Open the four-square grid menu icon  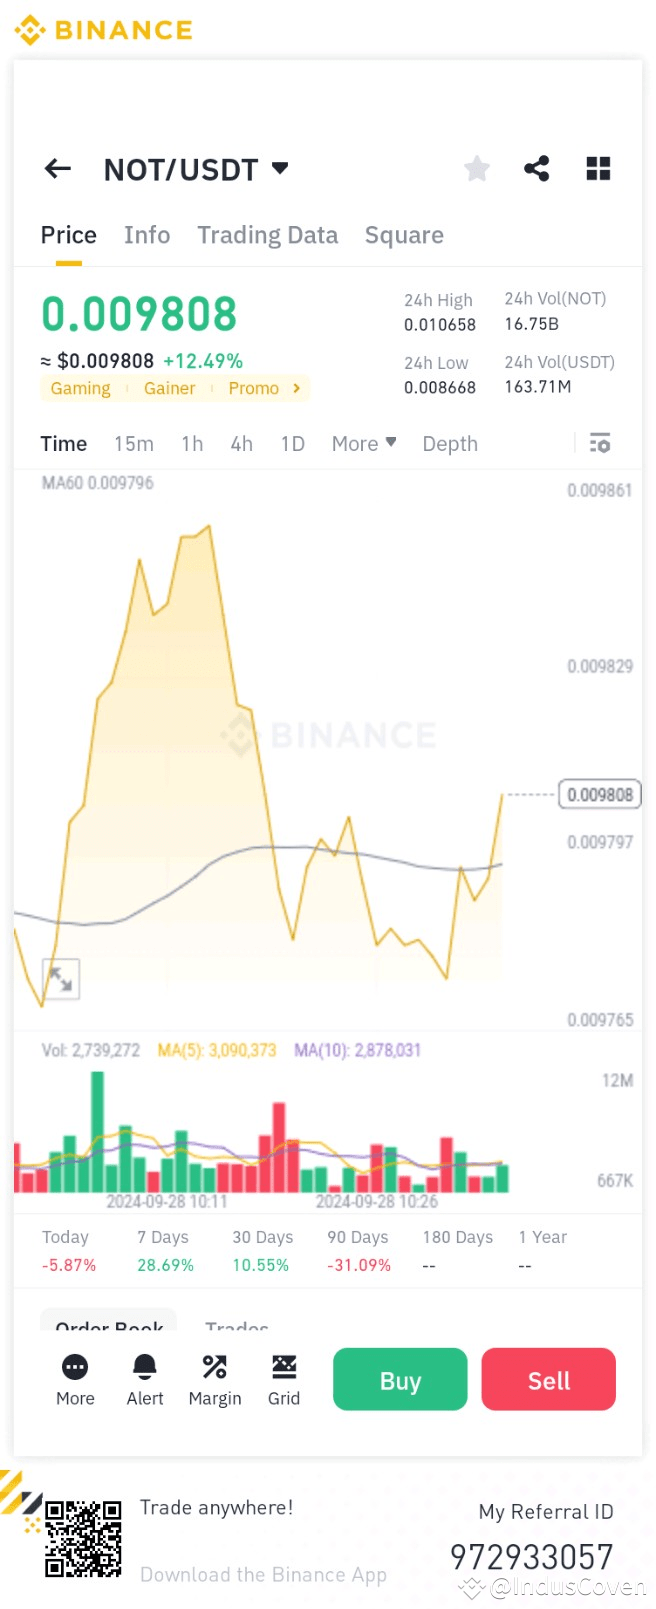pyautogui.click(x=598, y=169)
